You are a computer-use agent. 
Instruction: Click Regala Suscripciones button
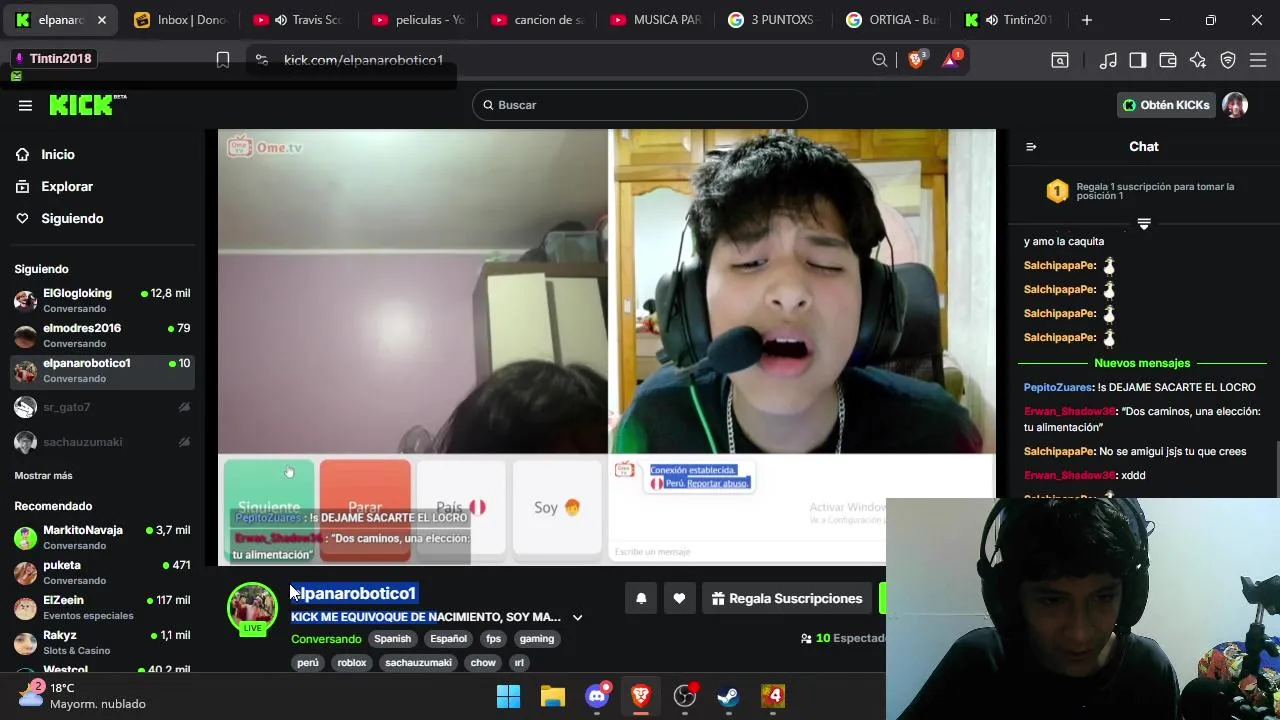pyautogui.click(x=786, y=598)
